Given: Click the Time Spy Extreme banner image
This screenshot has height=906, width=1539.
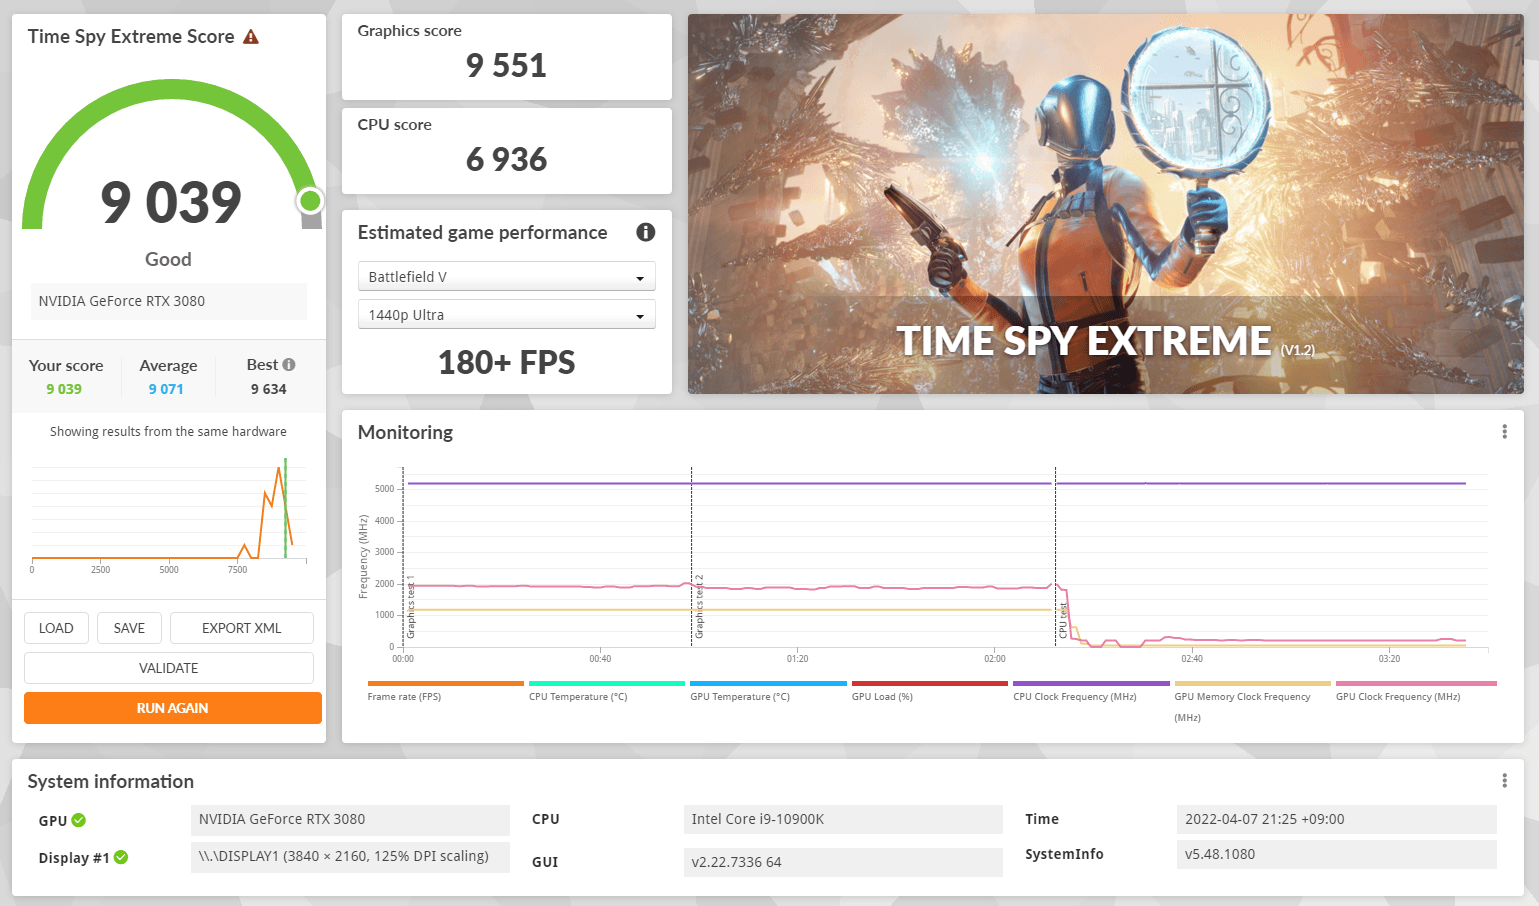Looking at the screenshot, I should pos(1106,204).
